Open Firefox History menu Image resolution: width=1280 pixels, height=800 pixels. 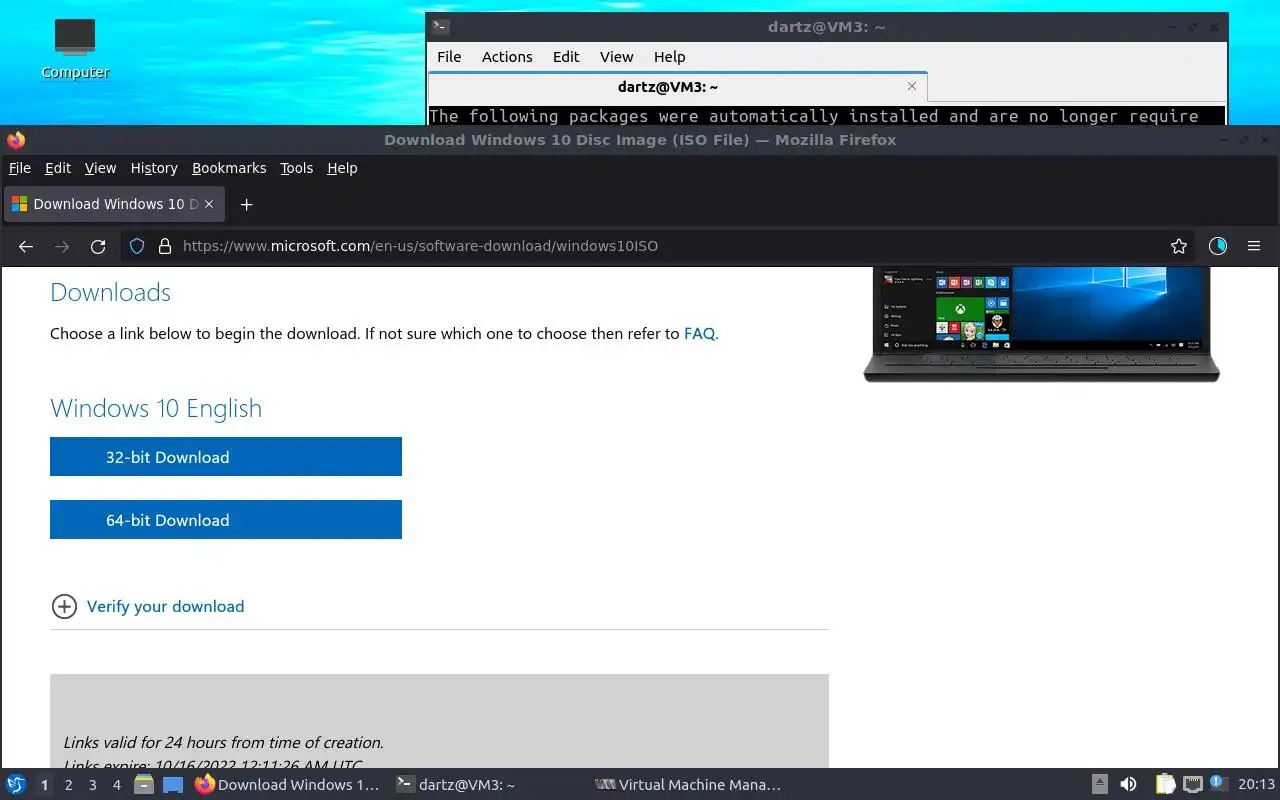[x=154, y=168]
